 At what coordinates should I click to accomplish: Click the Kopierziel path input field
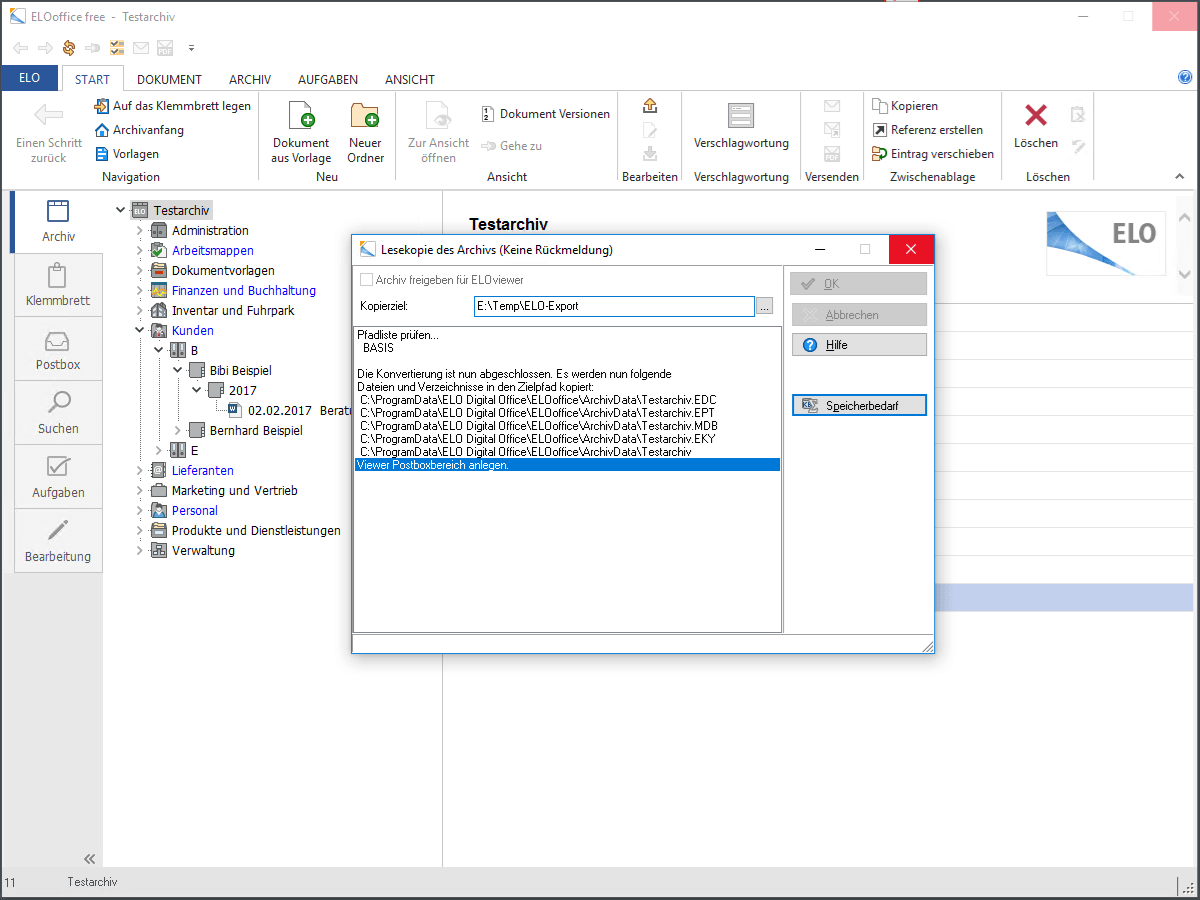613,306
